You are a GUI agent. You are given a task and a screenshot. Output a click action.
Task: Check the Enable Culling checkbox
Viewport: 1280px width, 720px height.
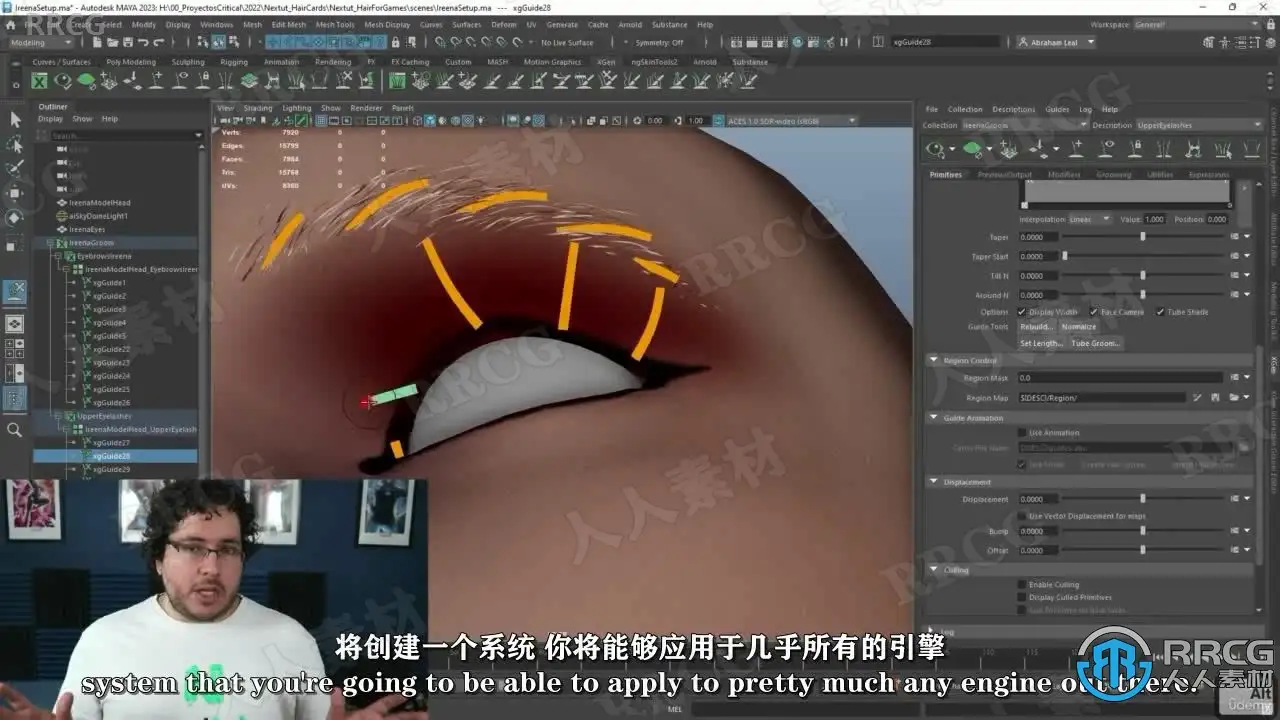pyautogui.click(x=1022, y=585)
